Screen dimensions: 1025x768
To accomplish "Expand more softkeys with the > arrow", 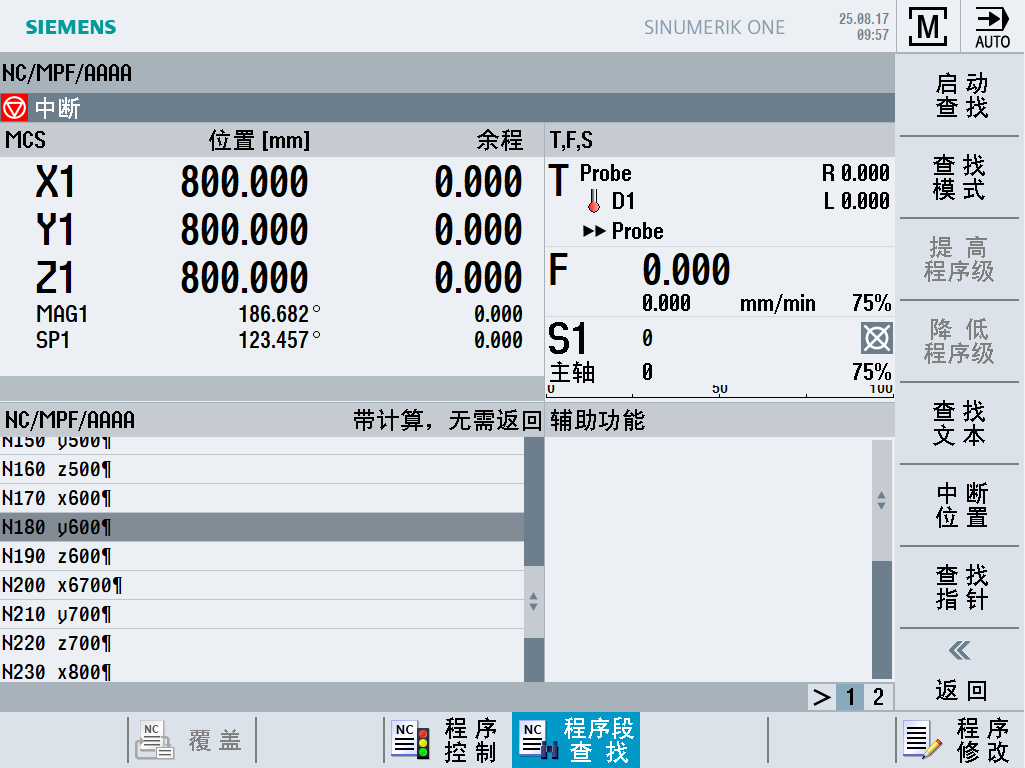I will (x=822, y=697).
